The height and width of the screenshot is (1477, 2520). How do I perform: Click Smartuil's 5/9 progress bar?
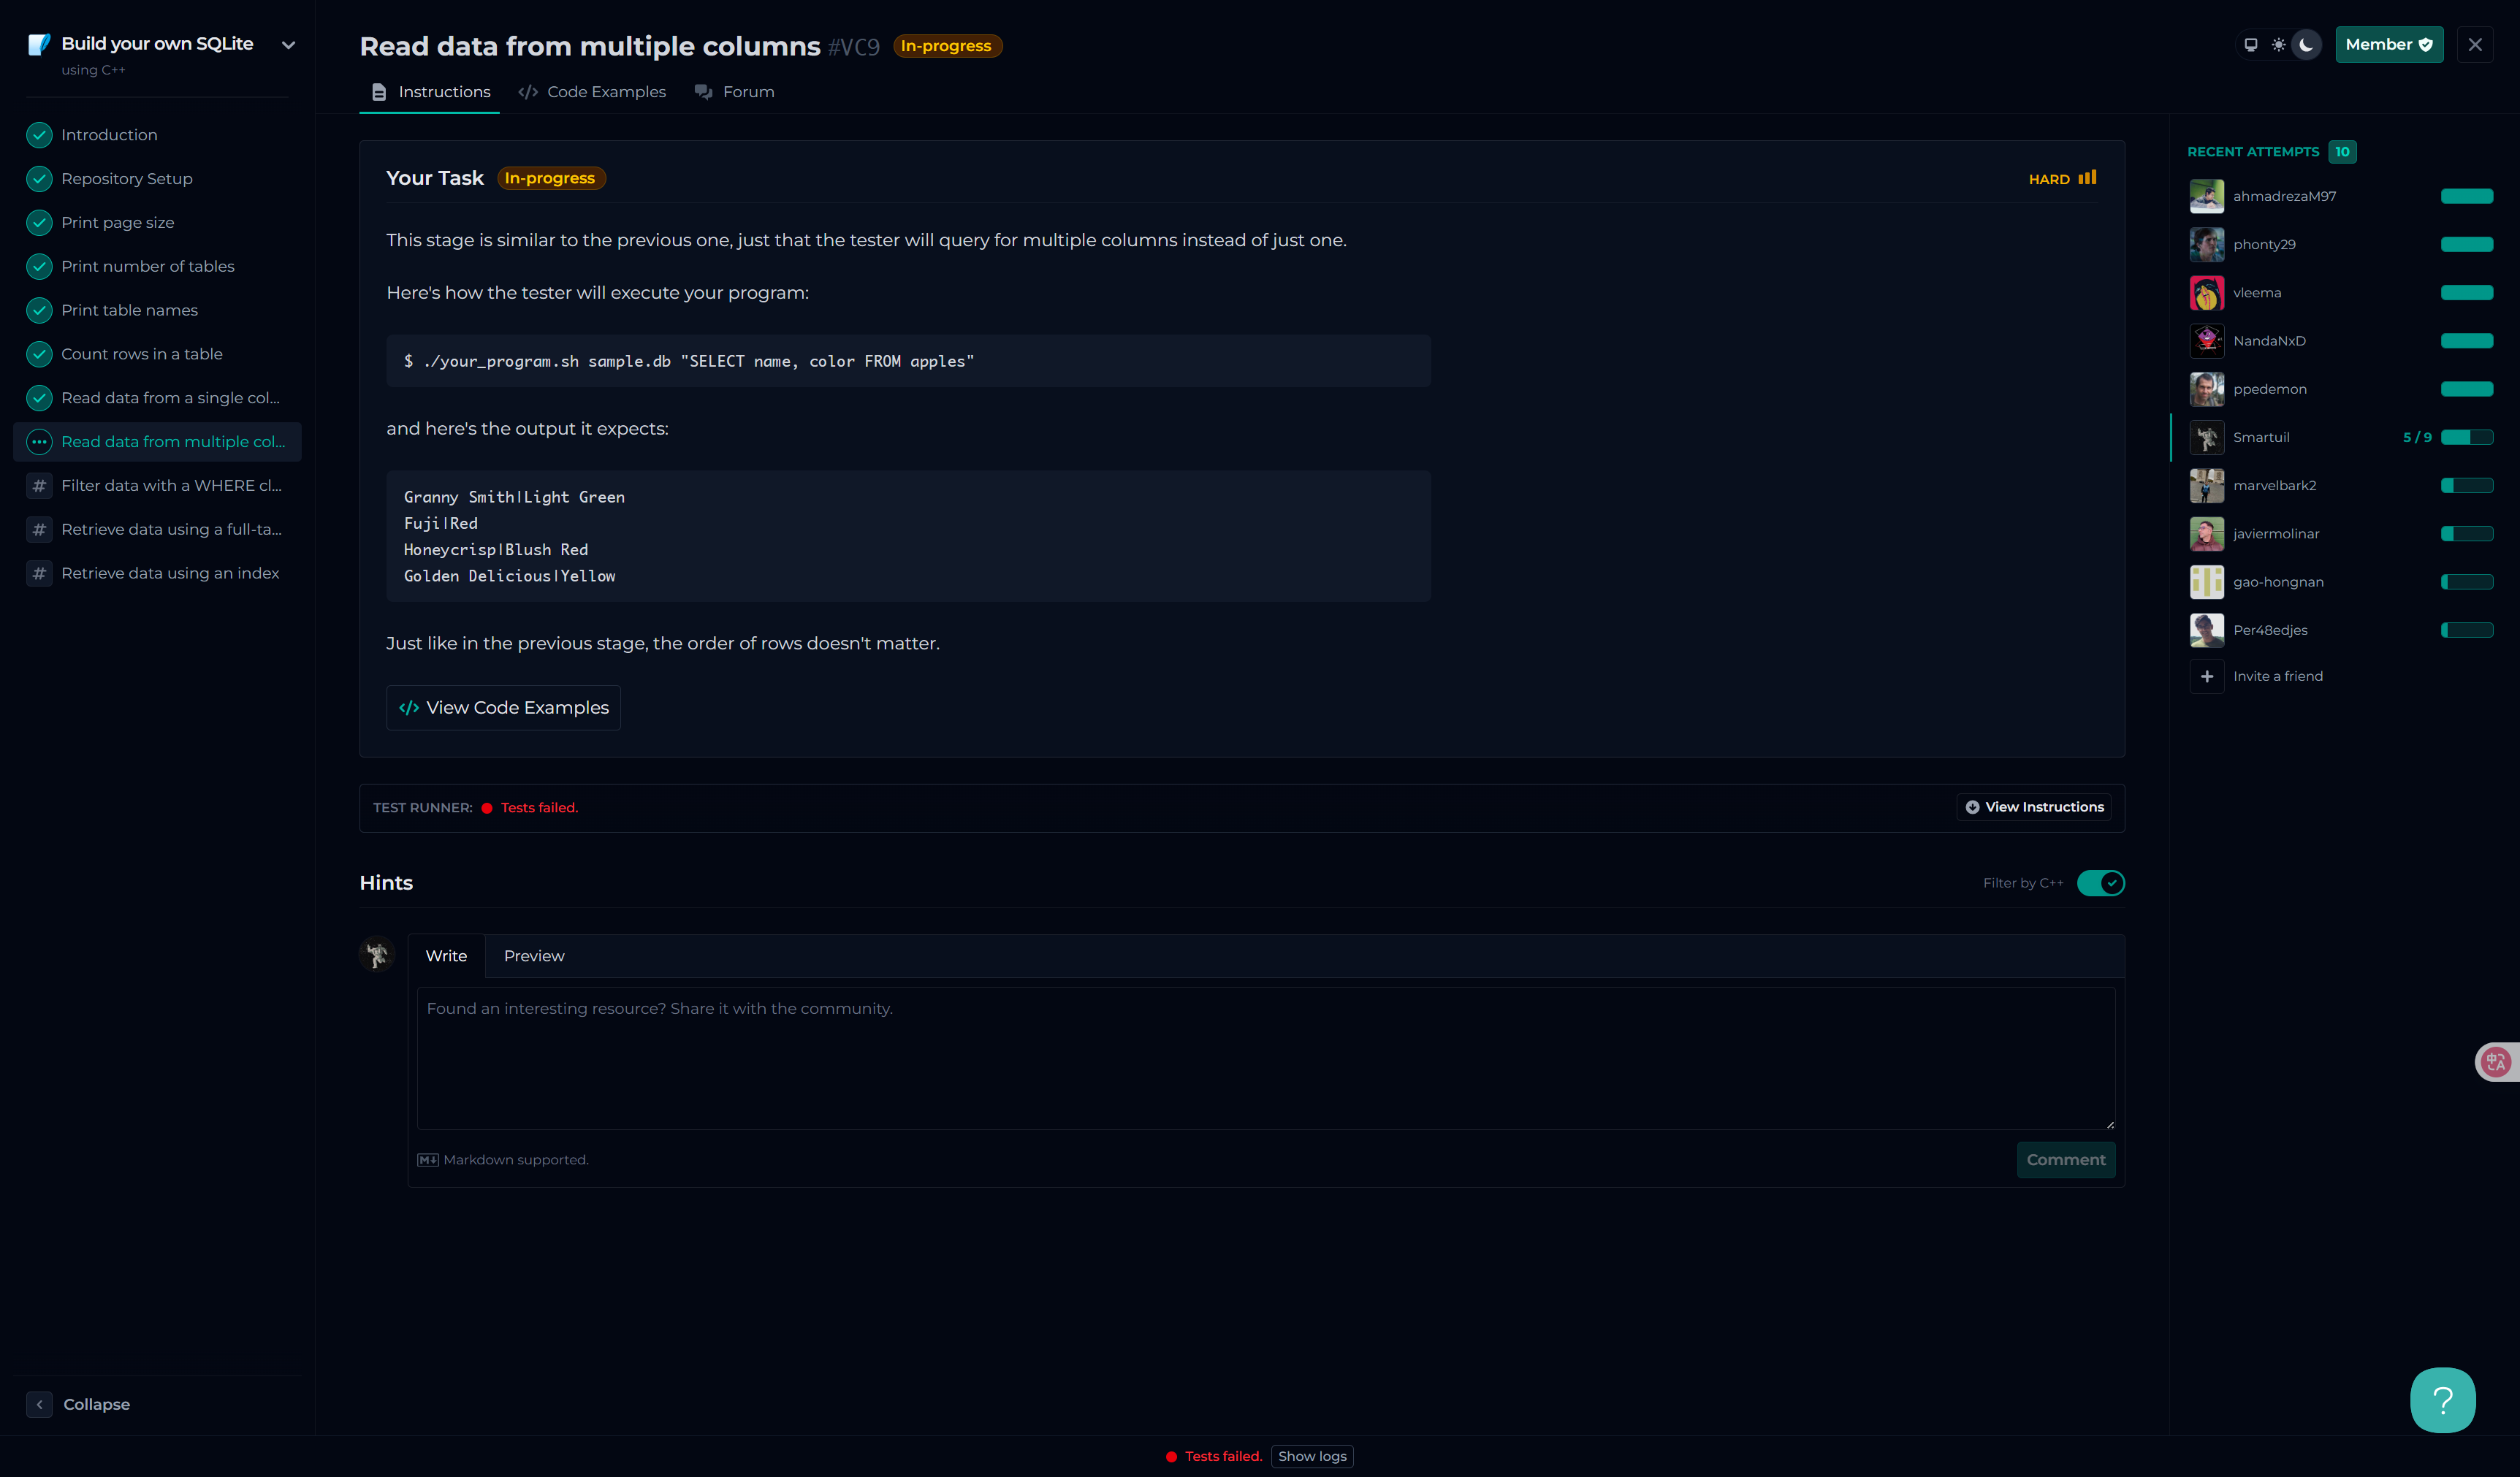(x=2466, y=438)
